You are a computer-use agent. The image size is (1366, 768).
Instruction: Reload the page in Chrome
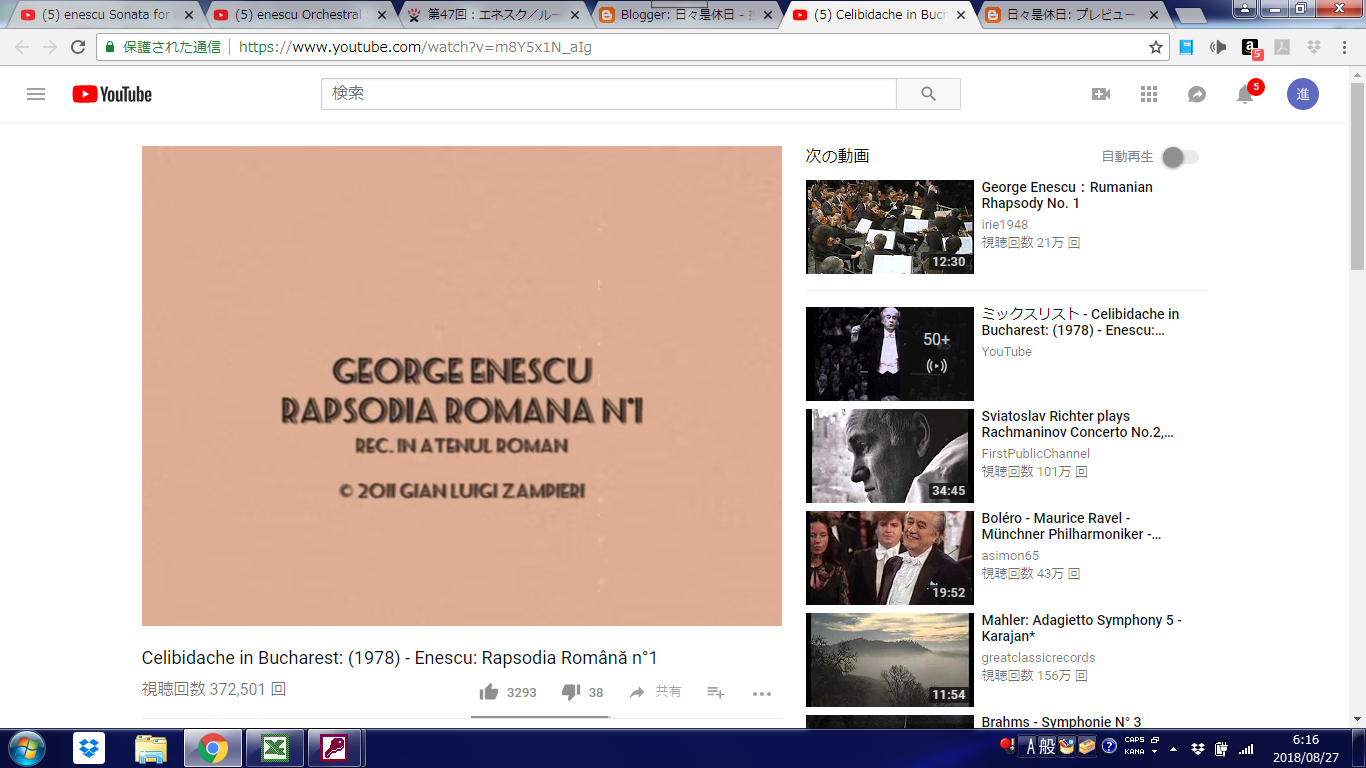coord(78,47)
